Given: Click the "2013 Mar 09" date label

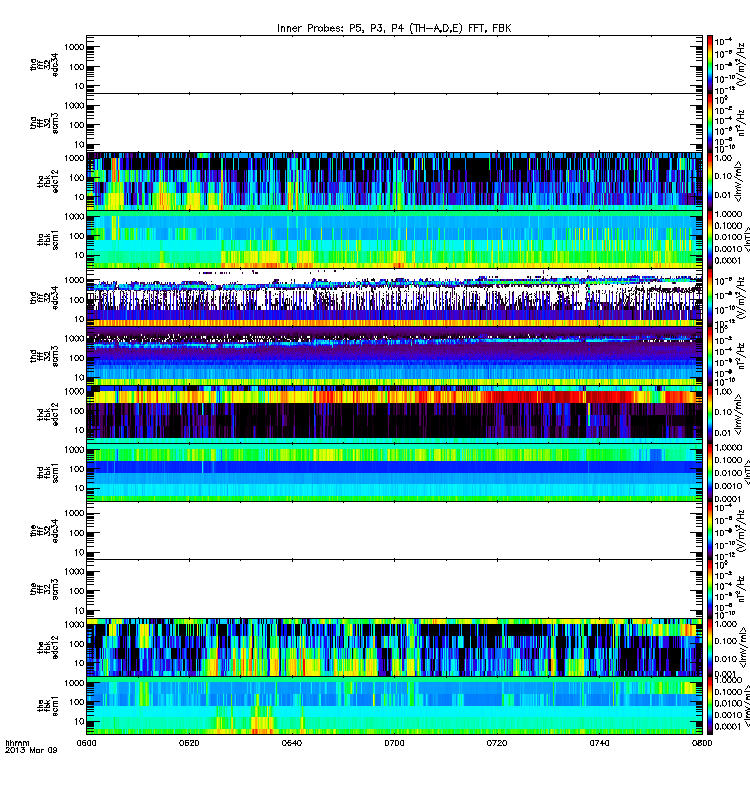Looking at the screenshot, I should (x=31, y=751).
